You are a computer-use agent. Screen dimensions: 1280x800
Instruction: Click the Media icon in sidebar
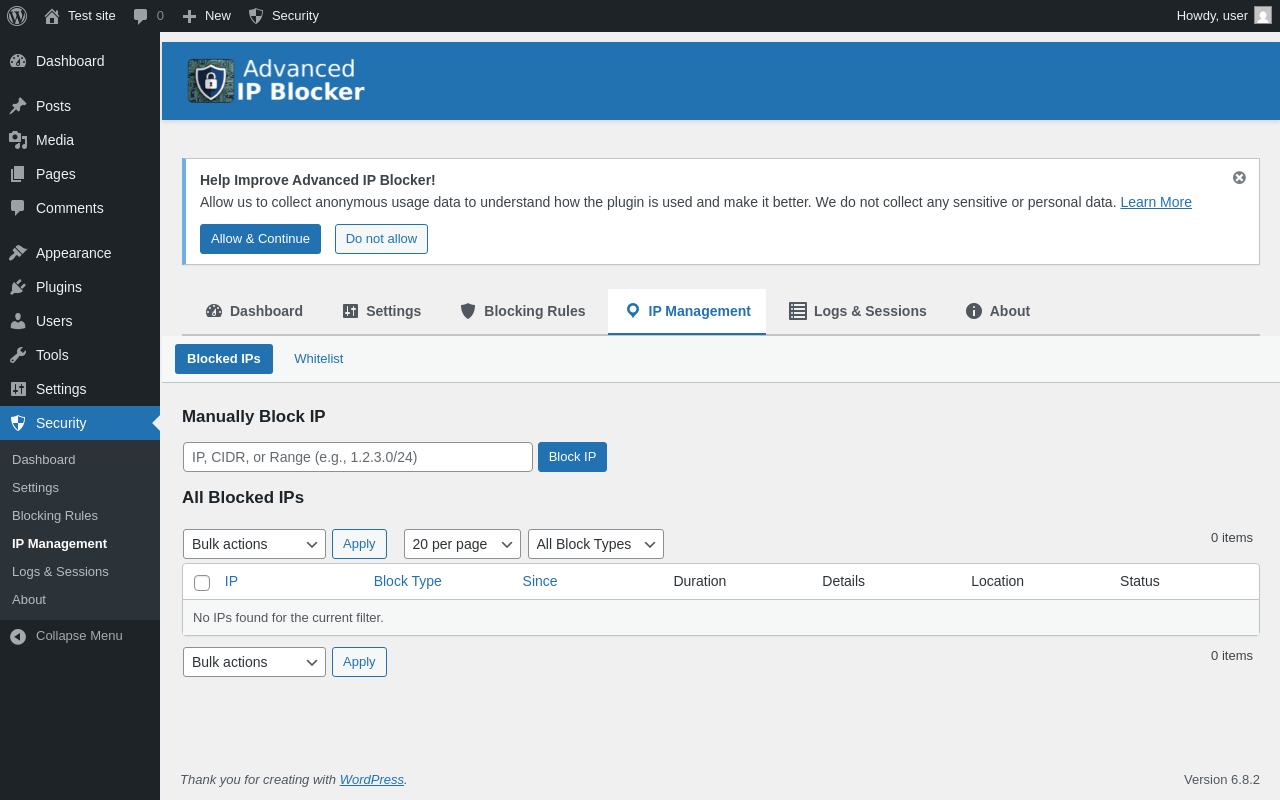point(18,140)
